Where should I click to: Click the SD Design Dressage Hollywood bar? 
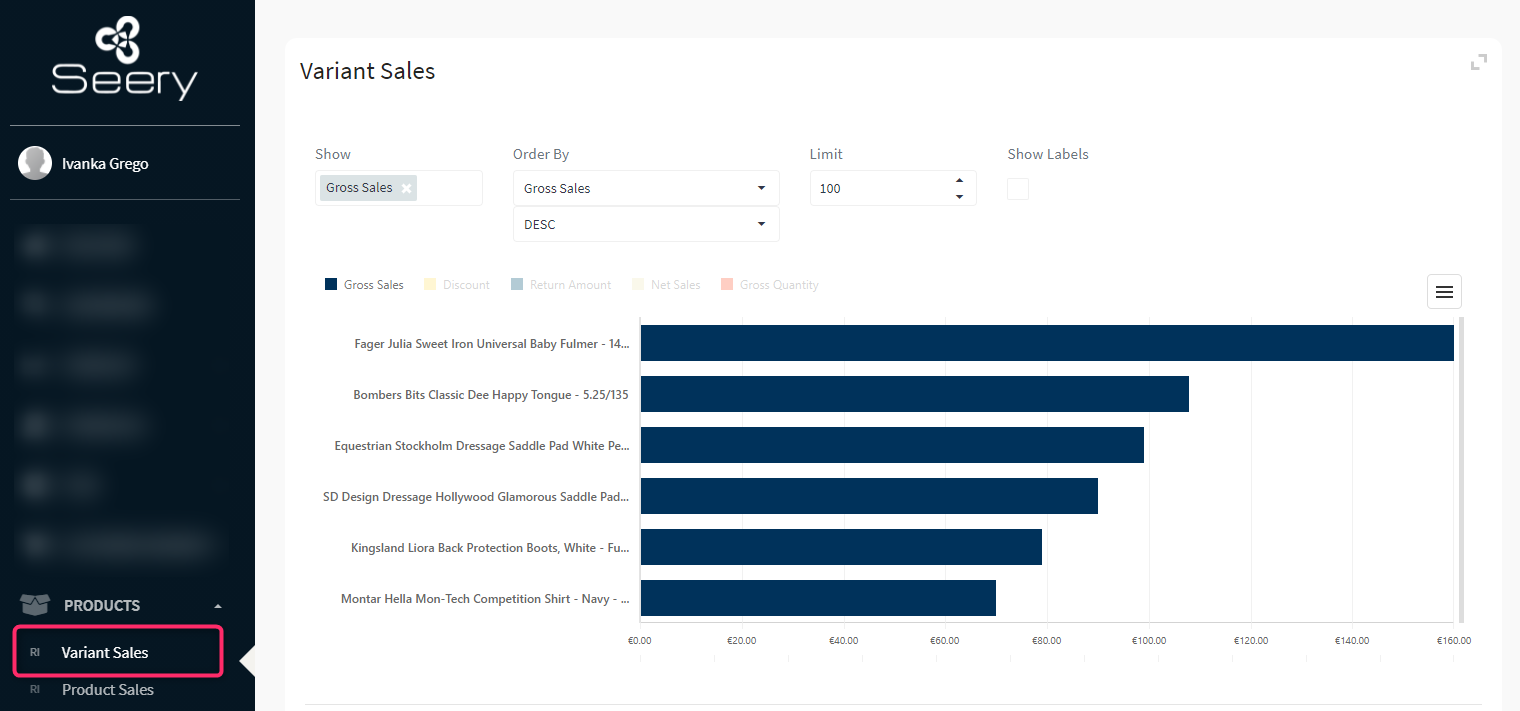point(869,496)
